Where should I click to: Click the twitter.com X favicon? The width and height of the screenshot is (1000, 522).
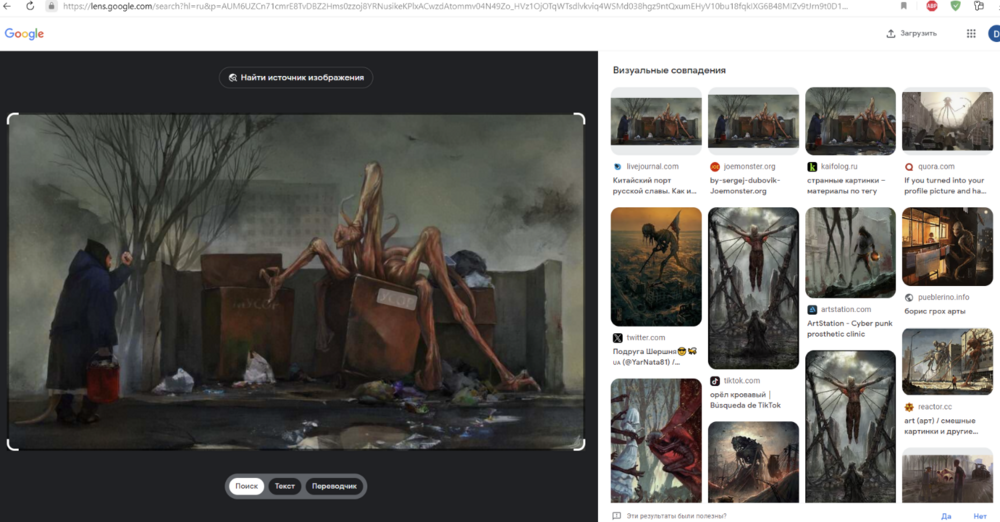point(617,338)
